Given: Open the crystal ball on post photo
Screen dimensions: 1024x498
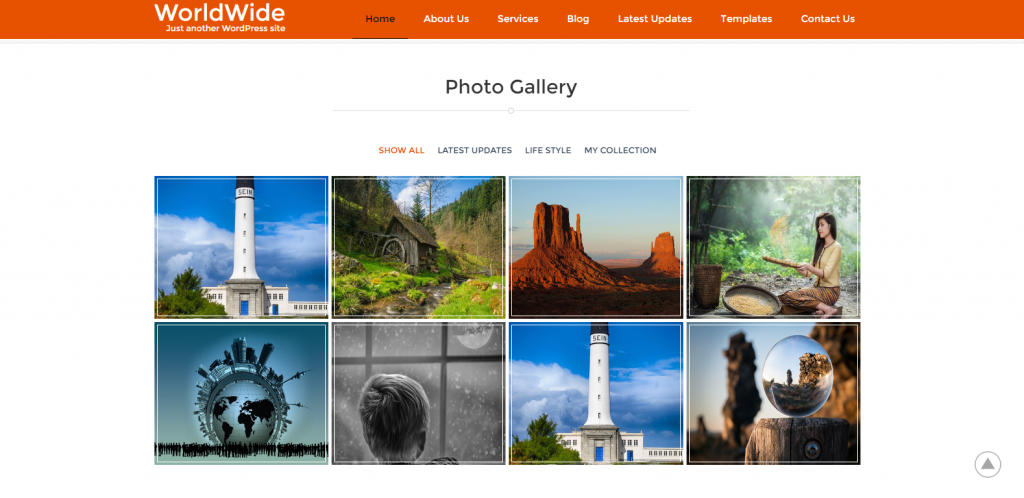Looking at the screenshot, I should (x=773, y=394).
